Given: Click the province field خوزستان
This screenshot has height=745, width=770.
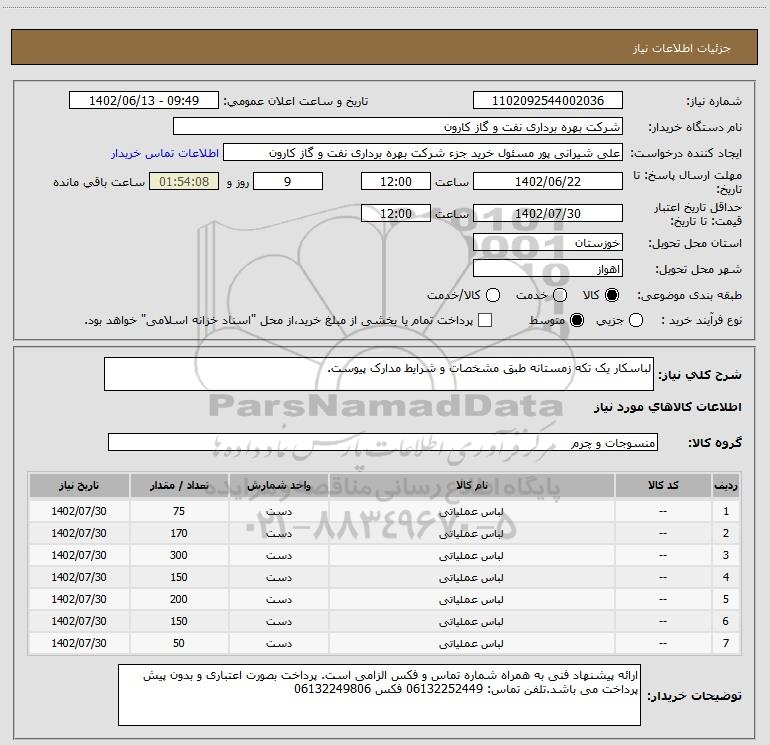Looking at the screenshot, I should 548,243.
